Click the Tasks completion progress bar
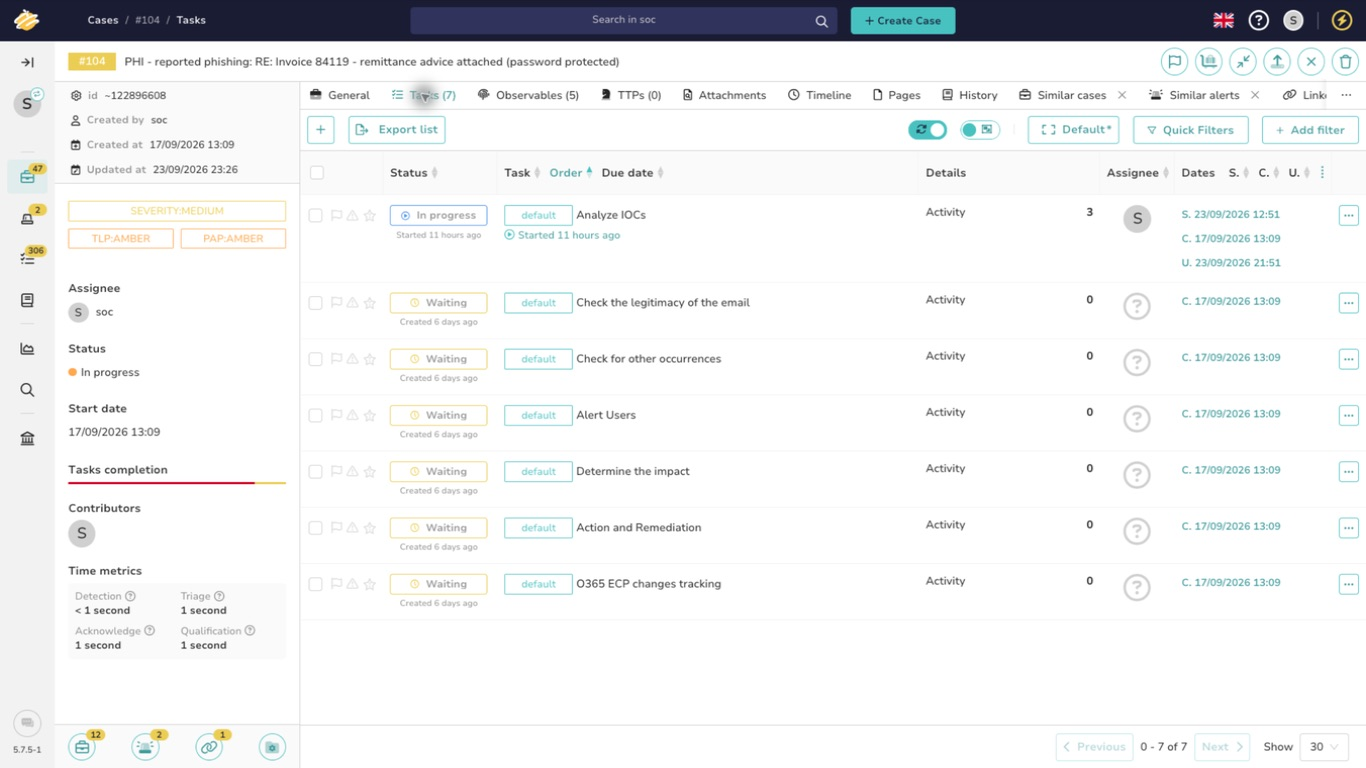Screen dimensions: 1366x768 pos(177,483)
